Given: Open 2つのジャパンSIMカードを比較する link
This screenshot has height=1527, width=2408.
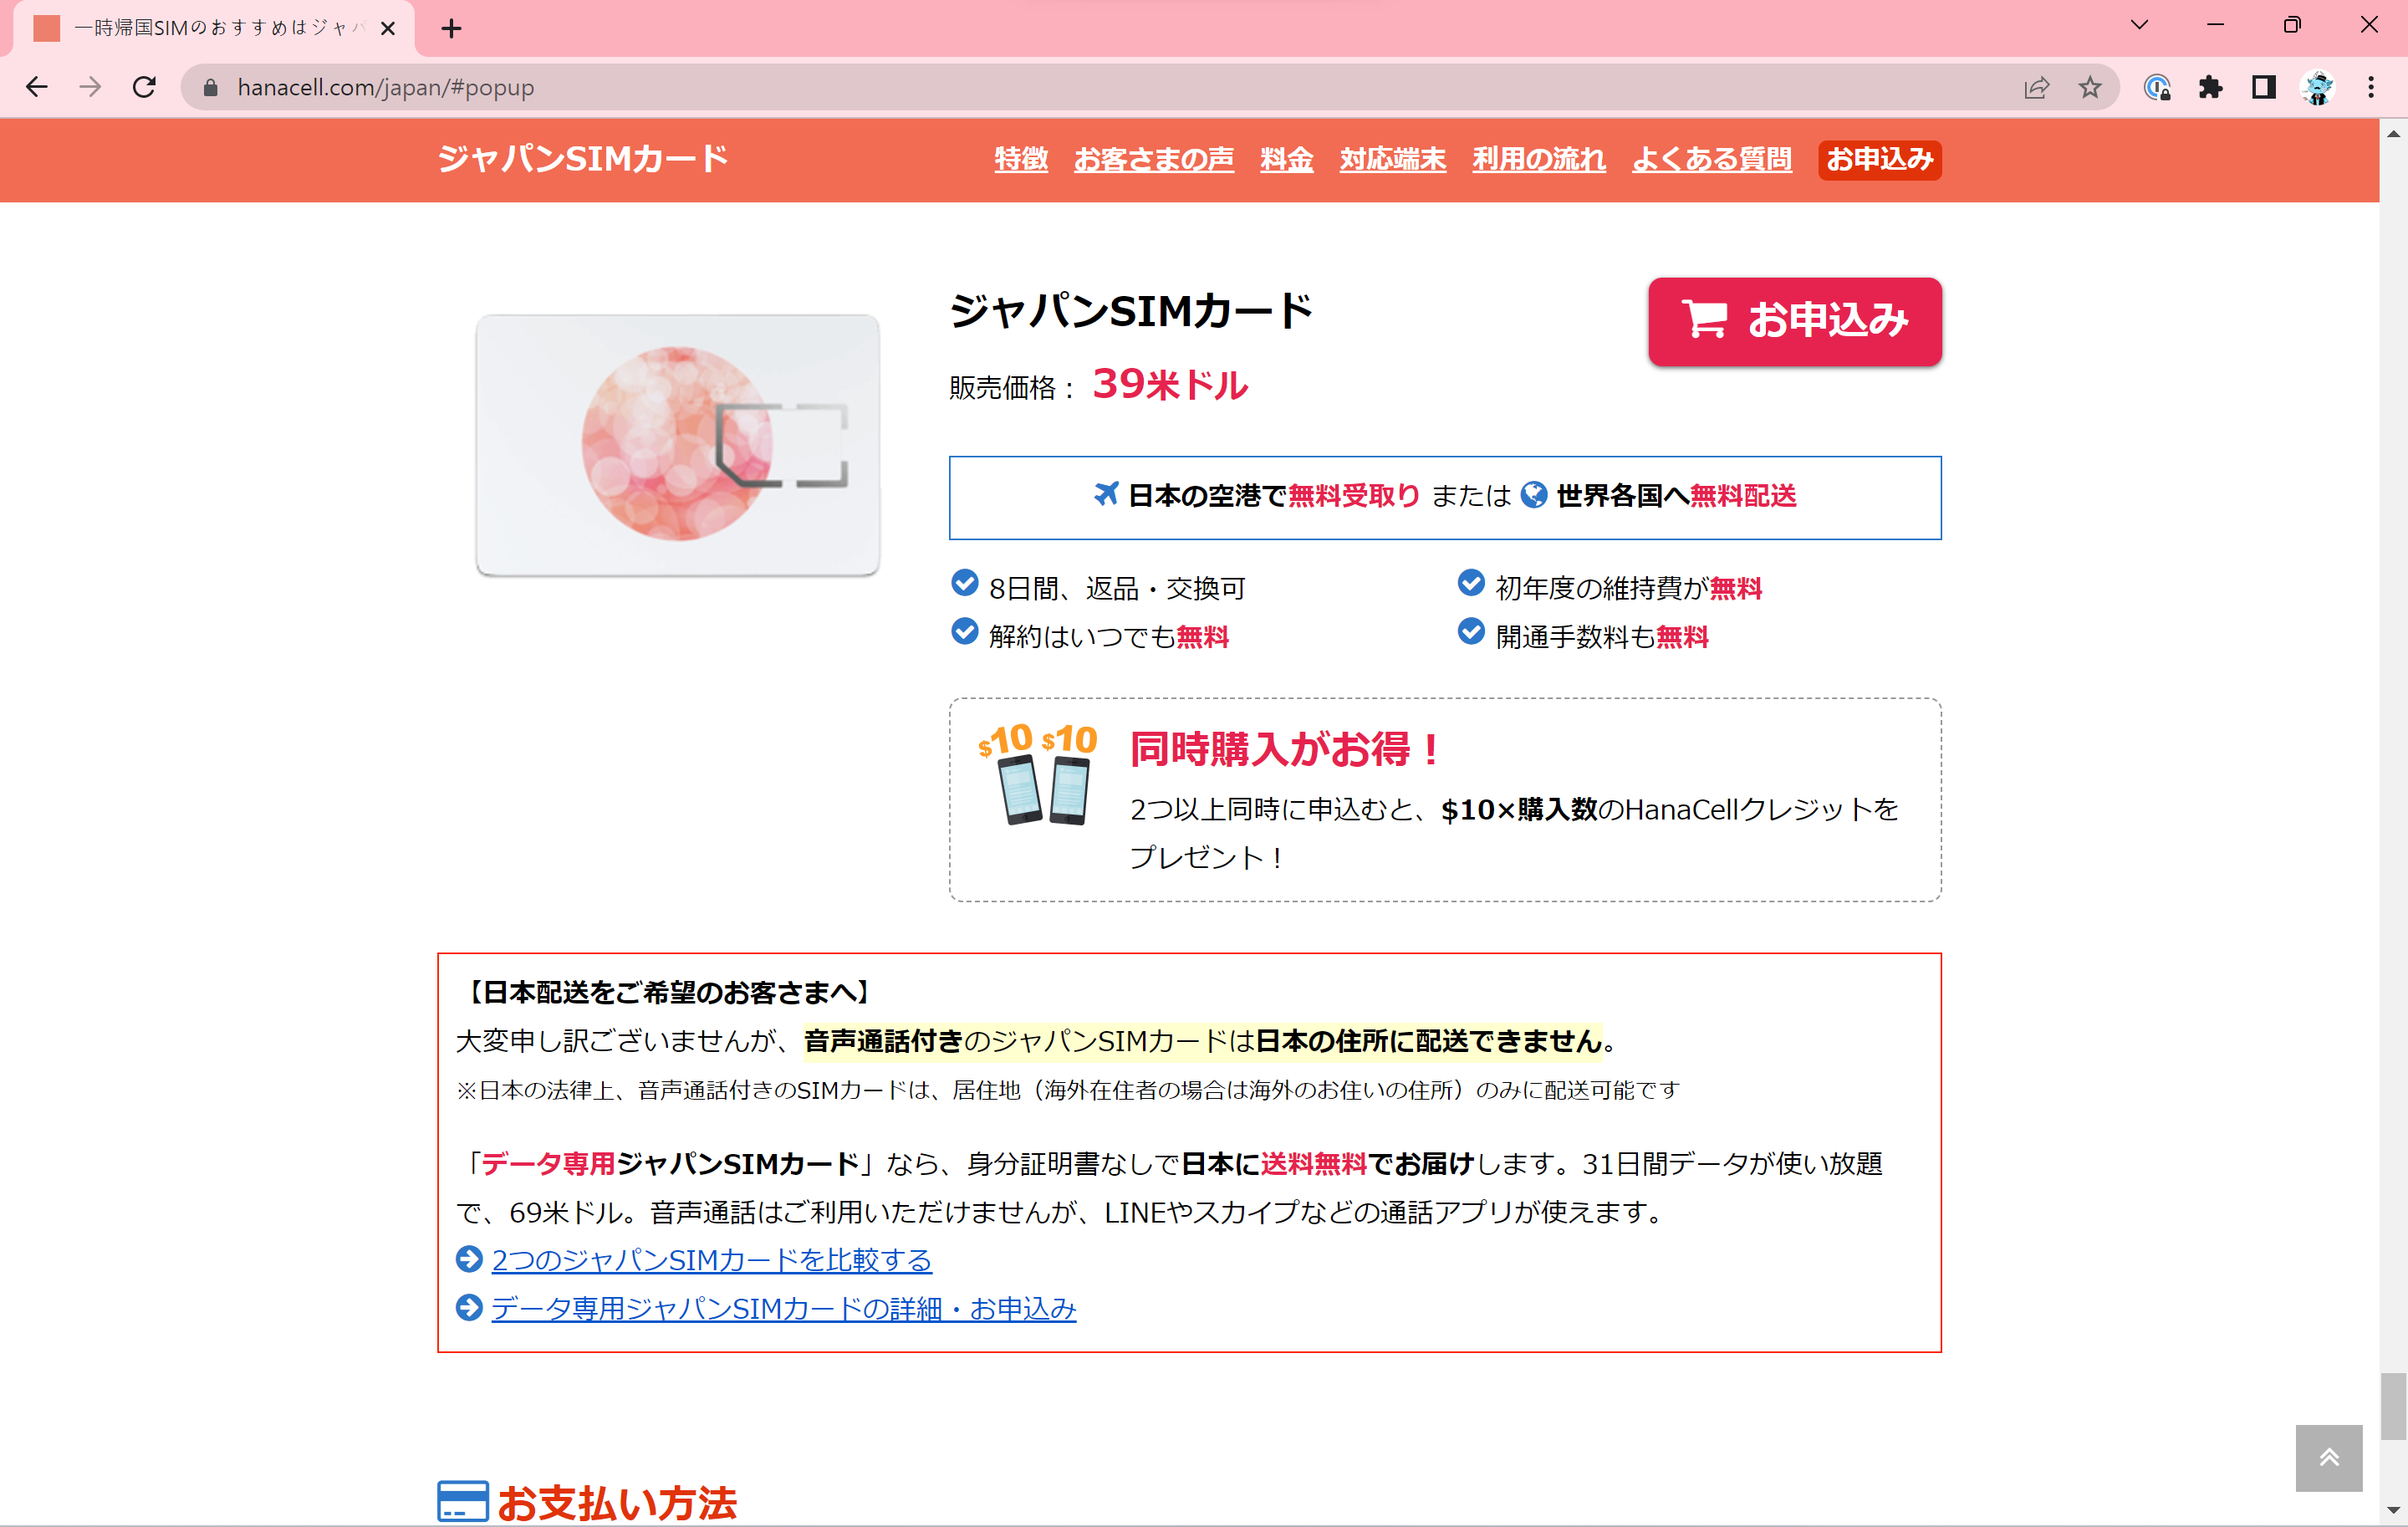Looking at the screenshot, I should (x=711, y=1260).
